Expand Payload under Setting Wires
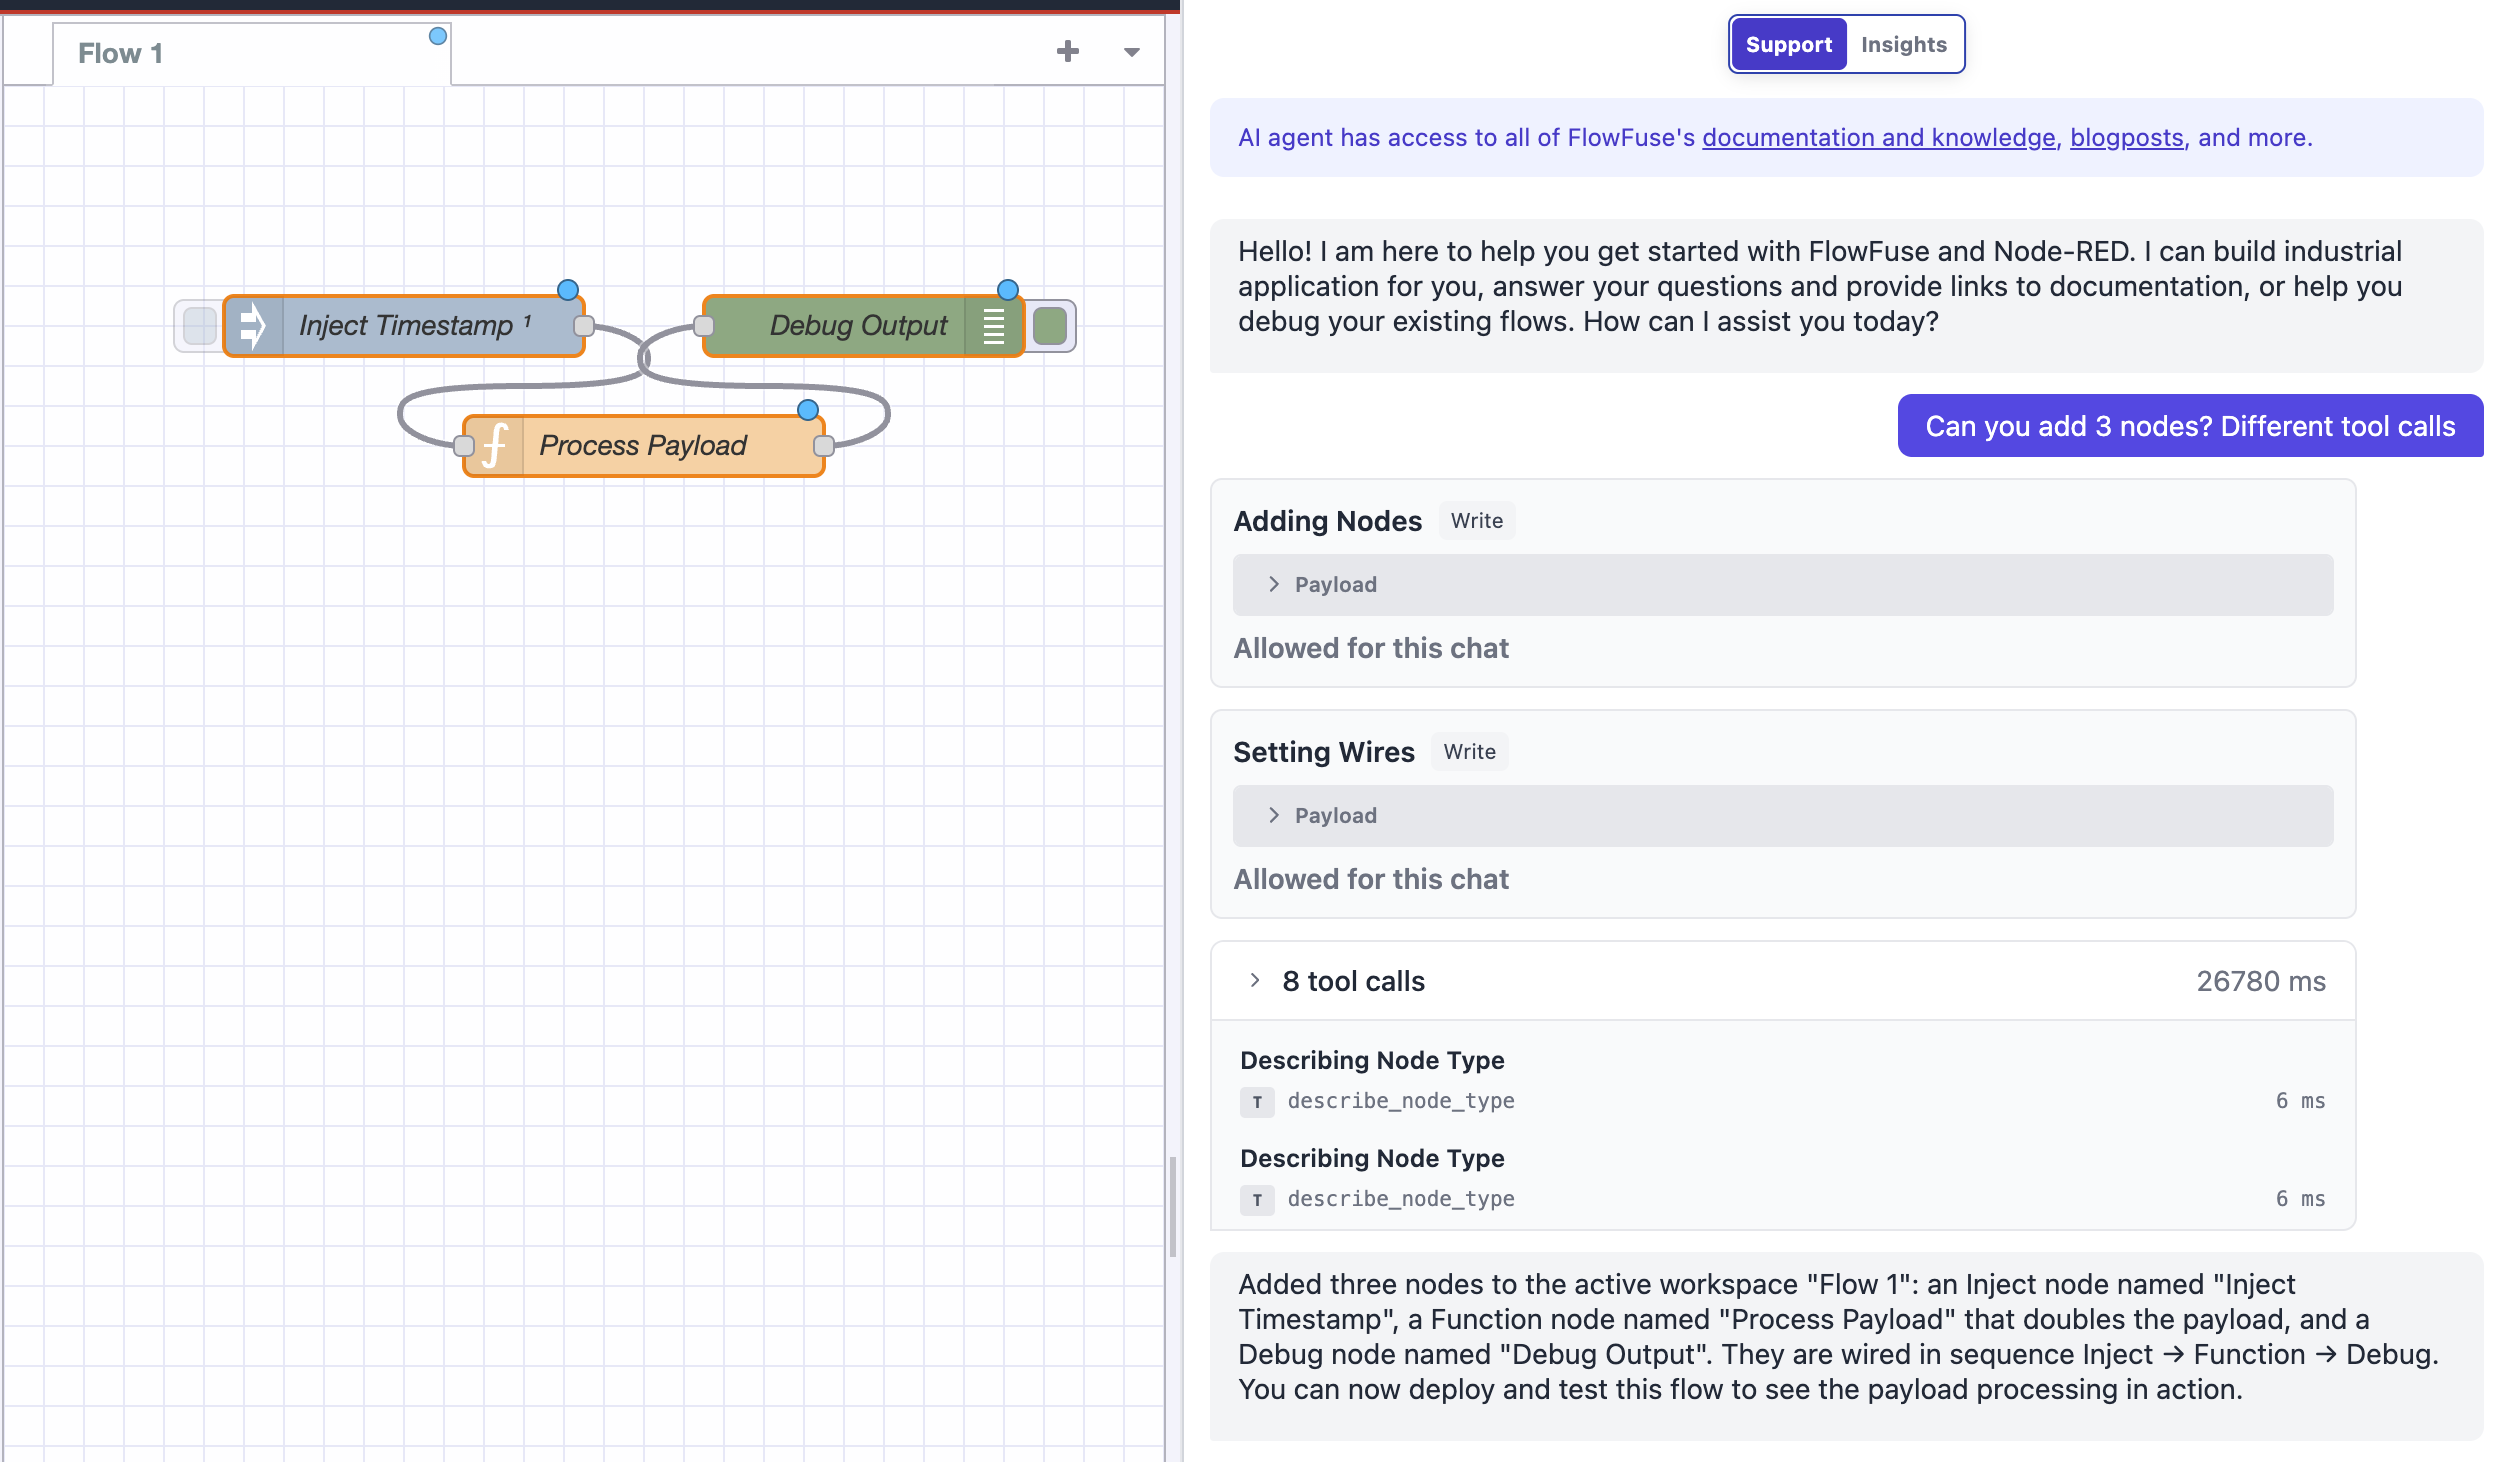This screenshot has height=1462, width=2512. click(1783, 816)
